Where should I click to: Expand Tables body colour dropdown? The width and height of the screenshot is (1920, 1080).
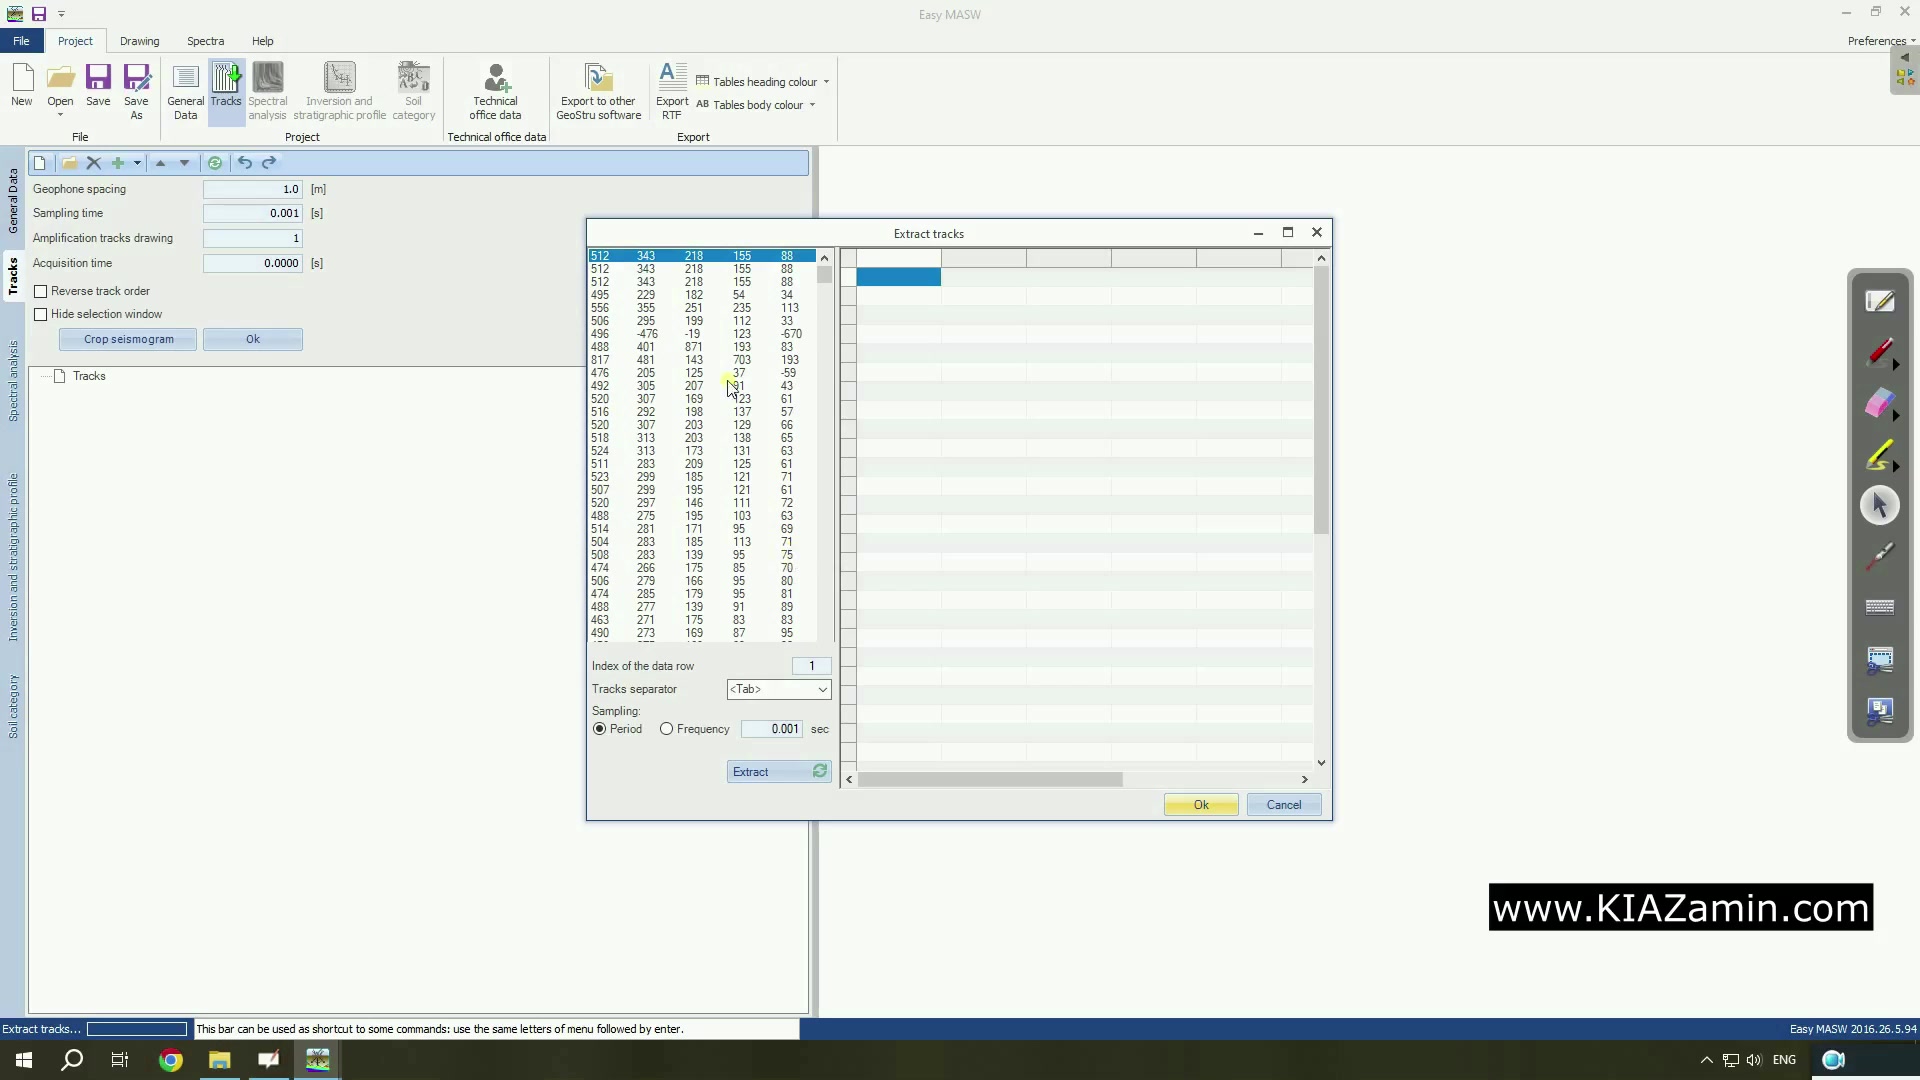coord(812,105)
